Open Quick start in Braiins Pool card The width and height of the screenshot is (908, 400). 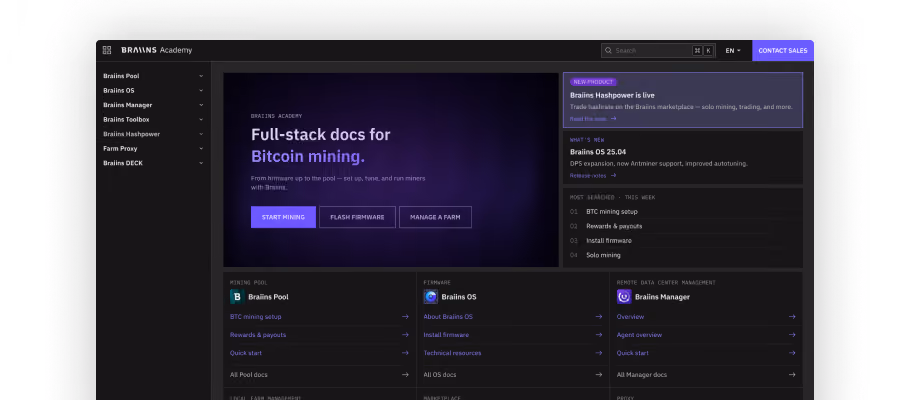pos(245,353)
